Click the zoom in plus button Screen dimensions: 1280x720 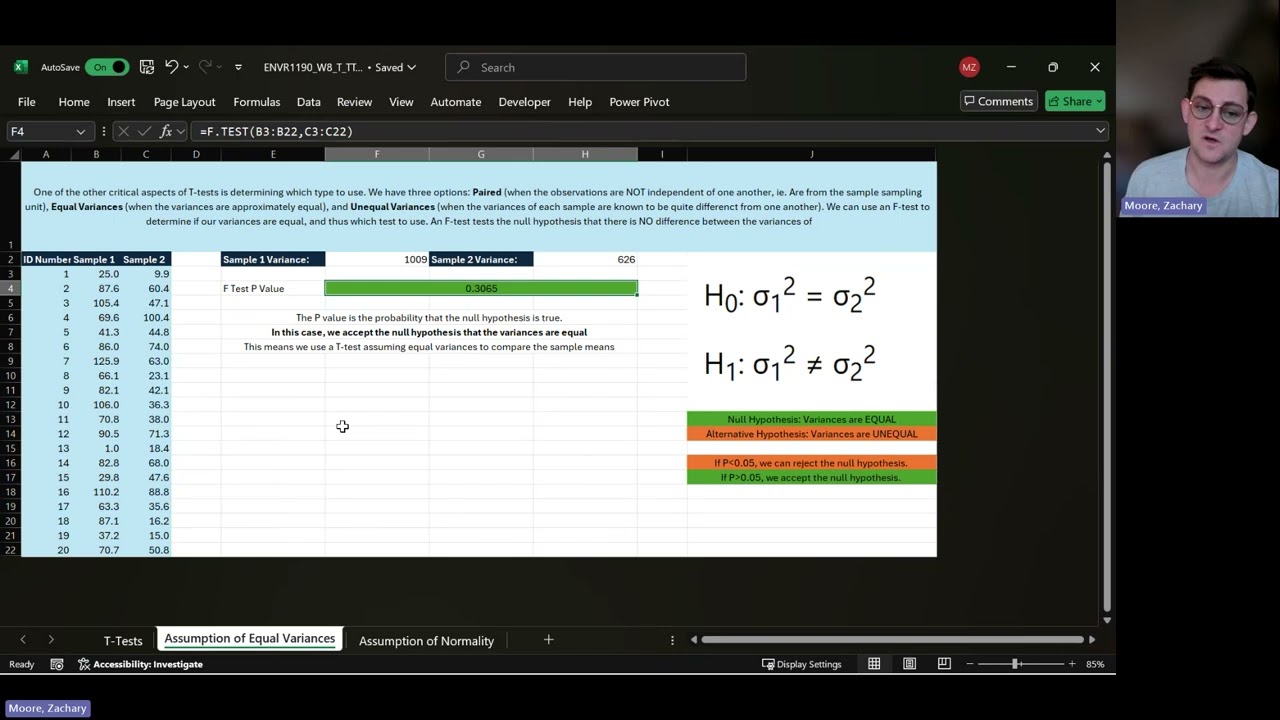1072,664
